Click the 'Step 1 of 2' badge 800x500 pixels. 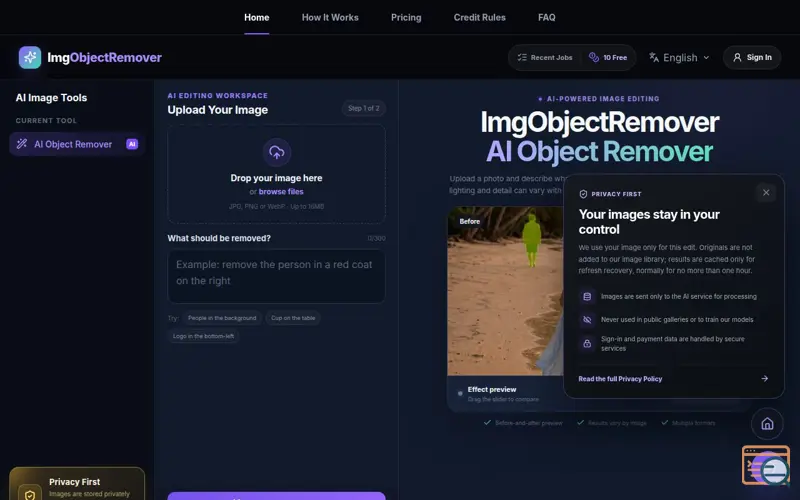[363, 108]
